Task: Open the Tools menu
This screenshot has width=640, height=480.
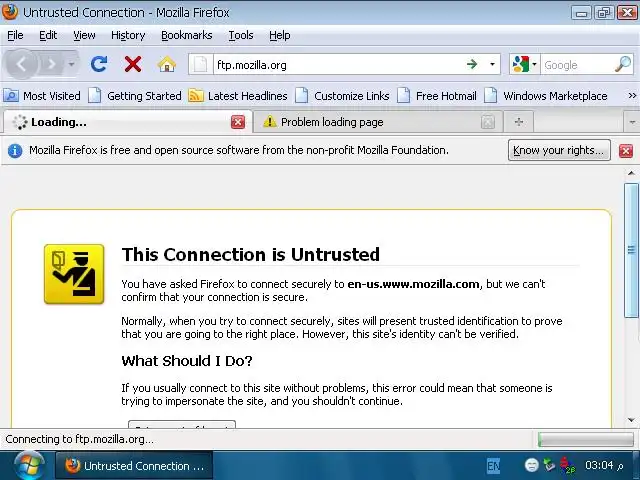Action: (x=241, y=36)
